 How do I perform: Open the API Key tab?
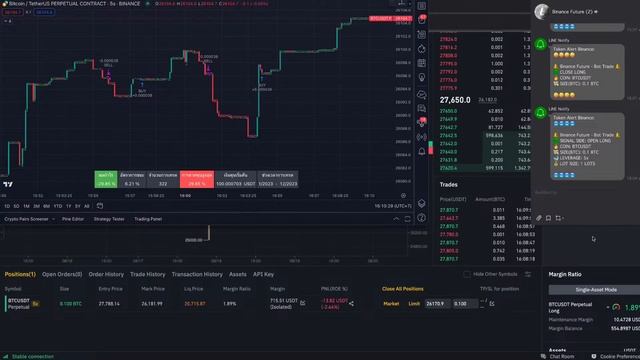click(x=263, y=274)
